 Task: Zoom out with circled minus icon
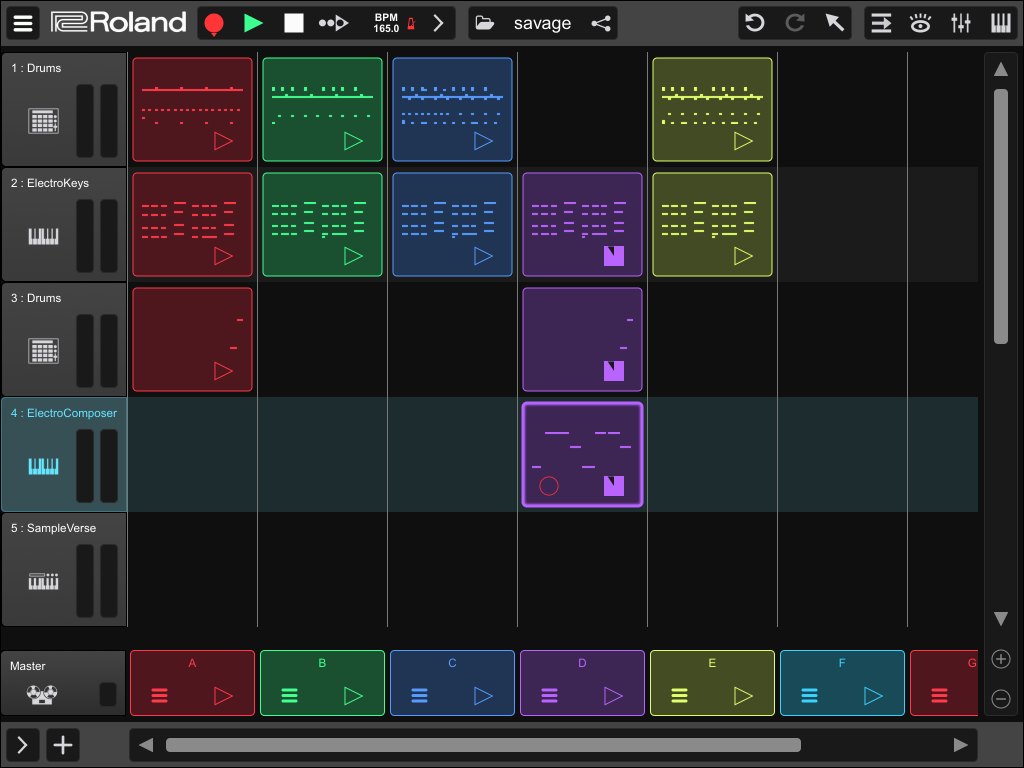click(1000, 699)
